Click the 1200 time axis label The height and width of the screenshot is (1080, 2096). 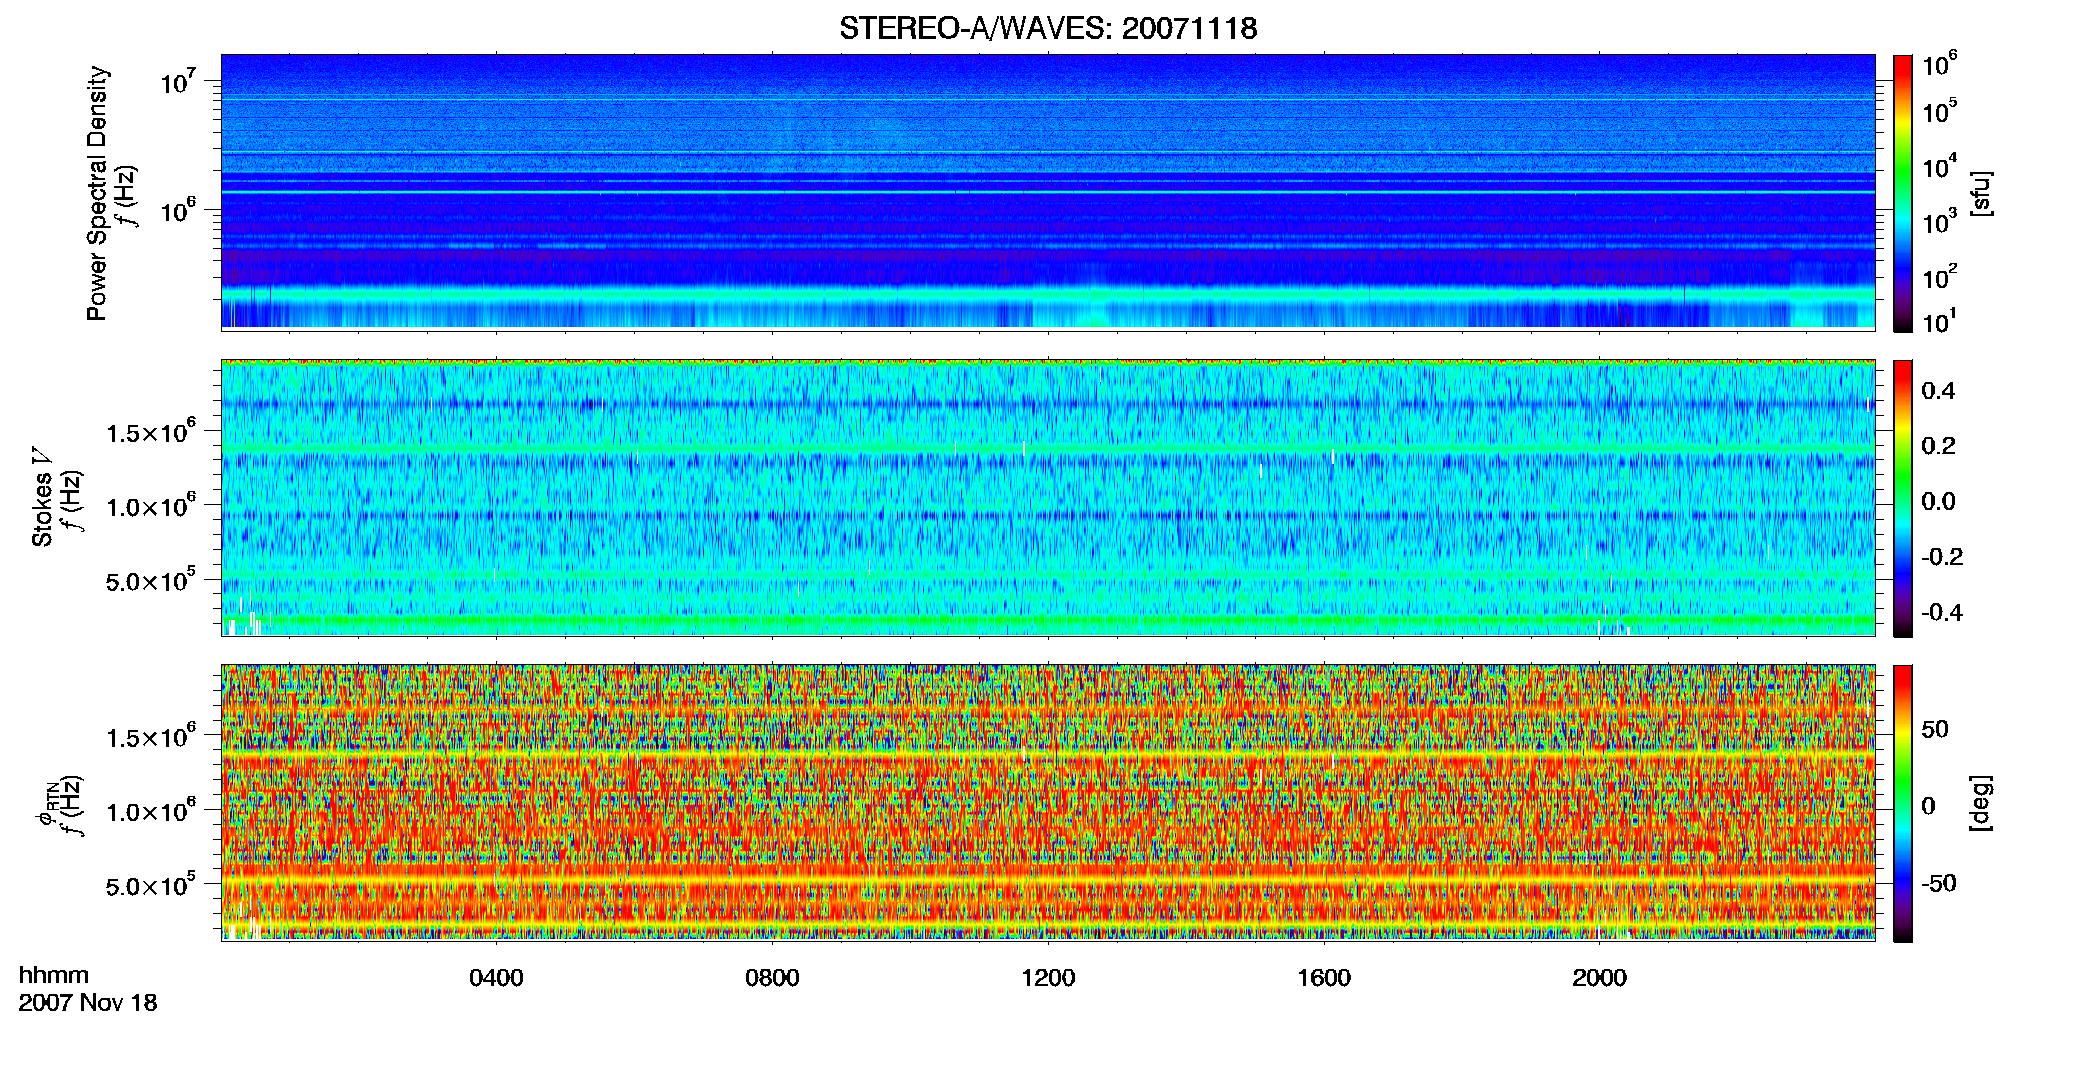tap(1048, 978)
